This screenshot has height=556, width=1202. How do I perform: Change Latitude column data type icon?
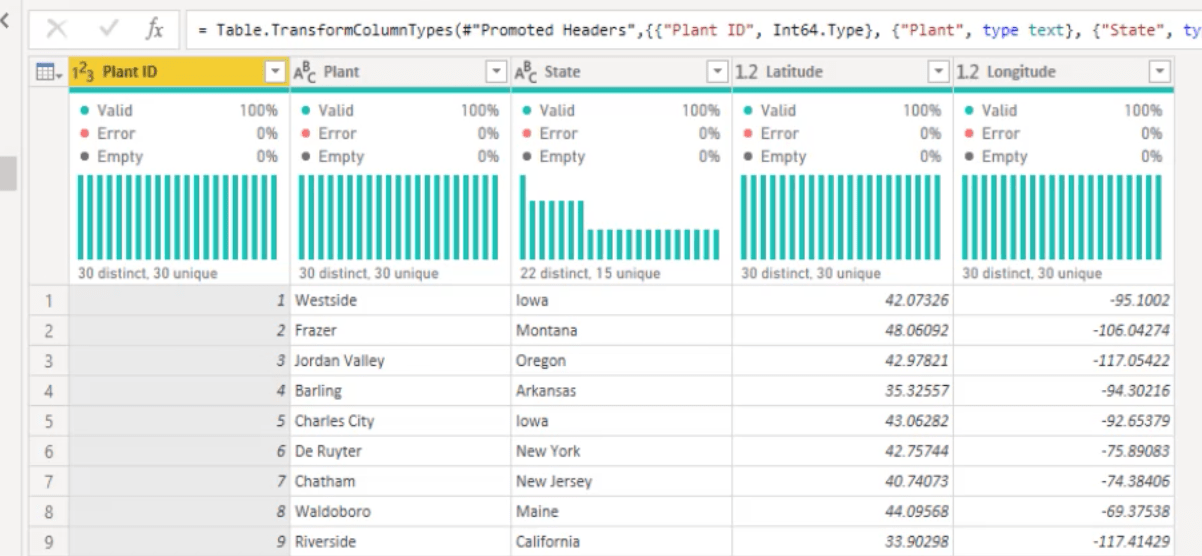[747, 72]
